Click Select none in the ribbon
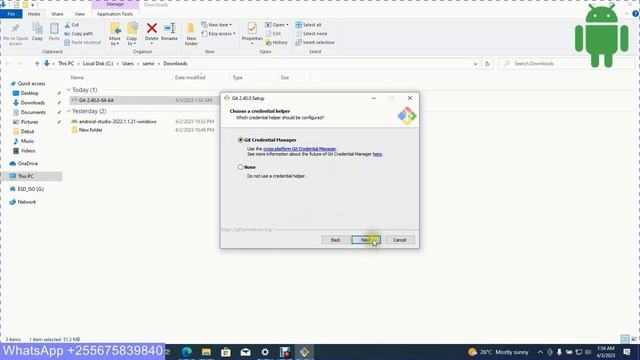The image size is (640, 360). 311,33
